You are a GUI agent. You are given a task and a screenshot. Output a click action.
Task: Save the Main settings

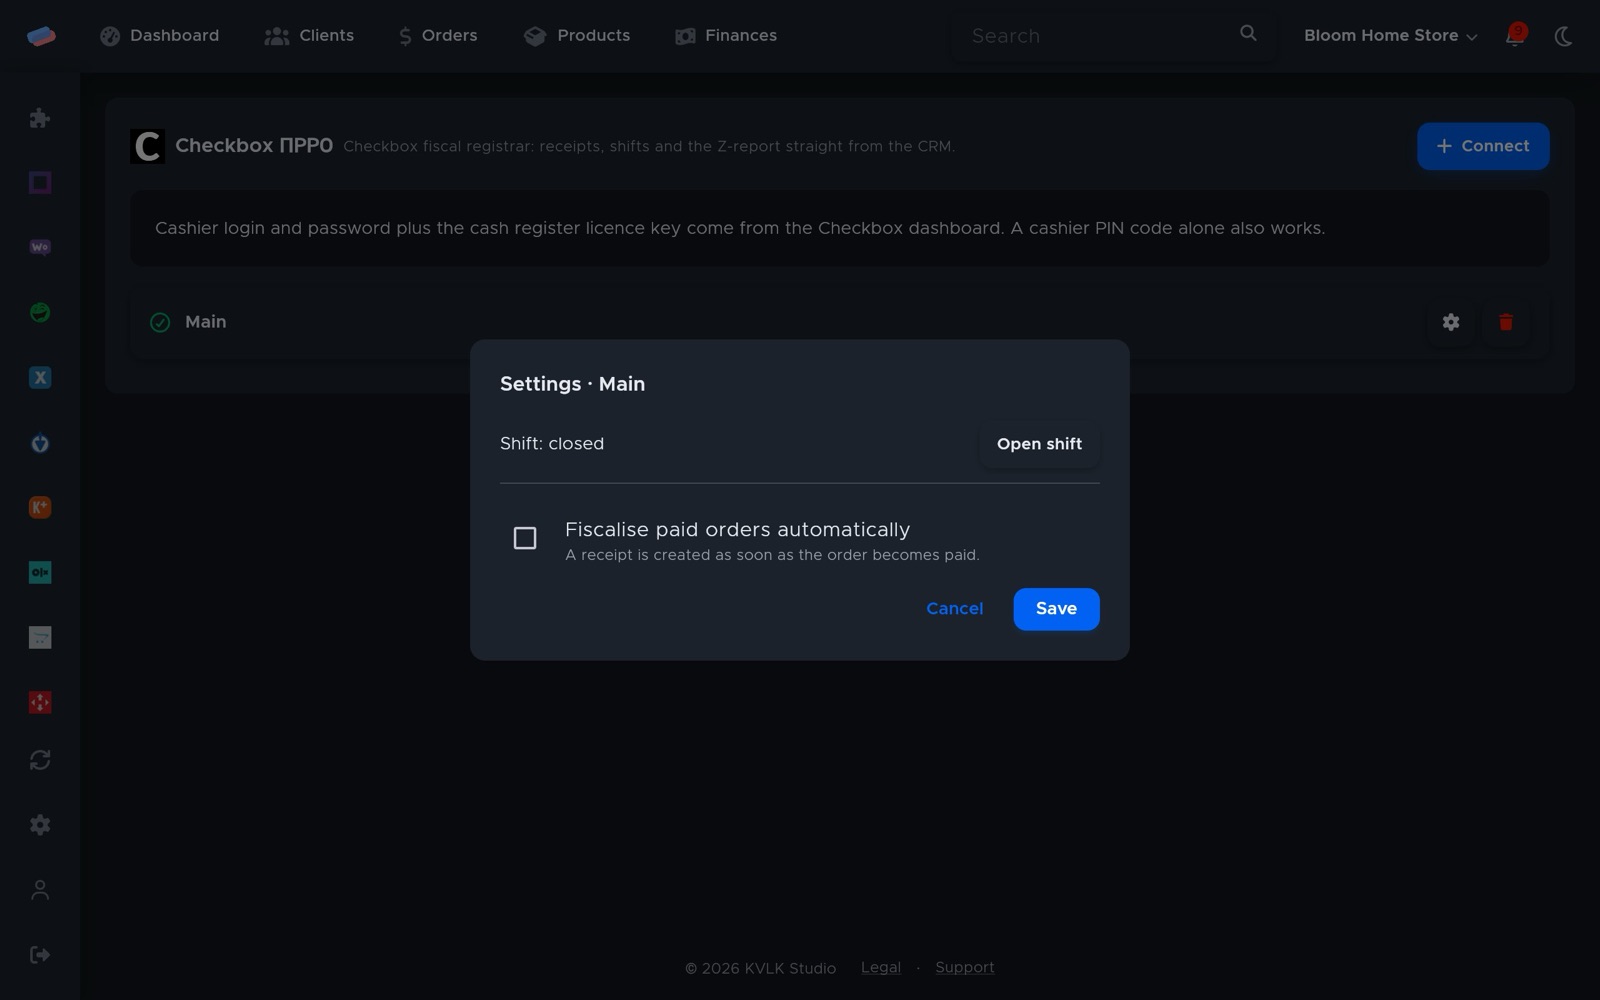1056,609
